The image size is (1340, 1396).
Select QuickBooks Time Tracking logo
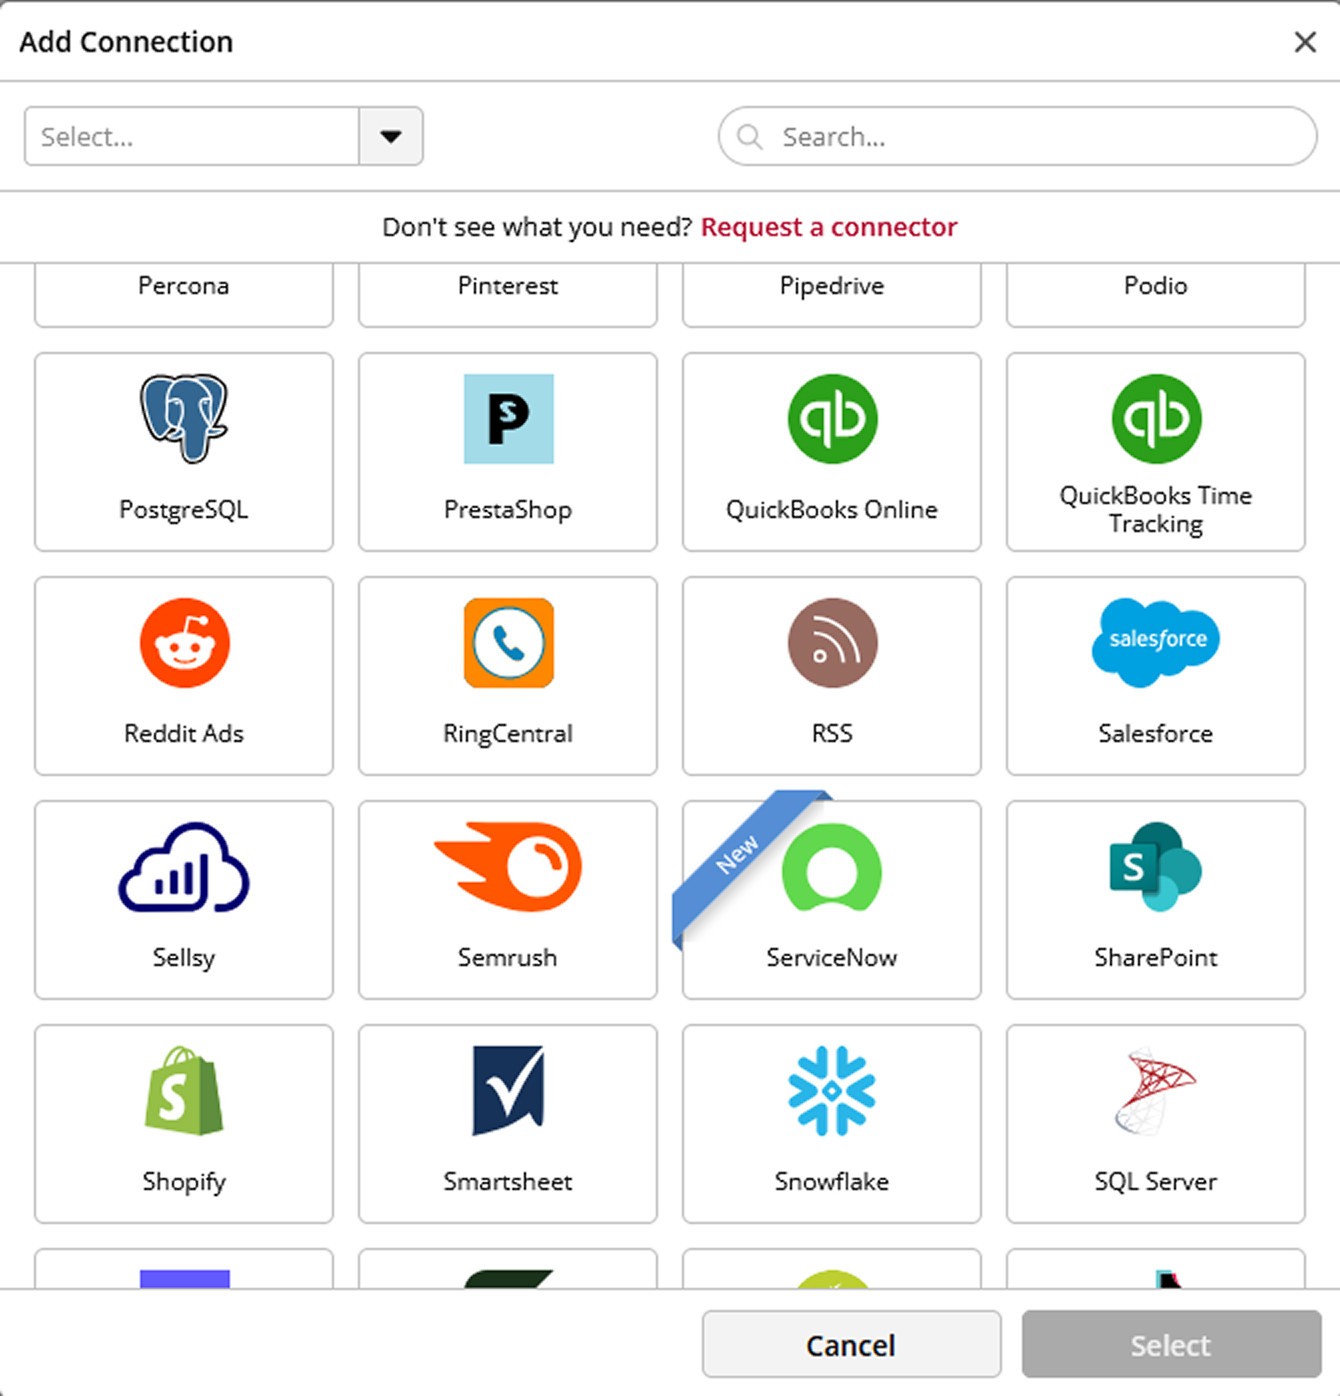pyautogui.click(x=1156, y=418)
